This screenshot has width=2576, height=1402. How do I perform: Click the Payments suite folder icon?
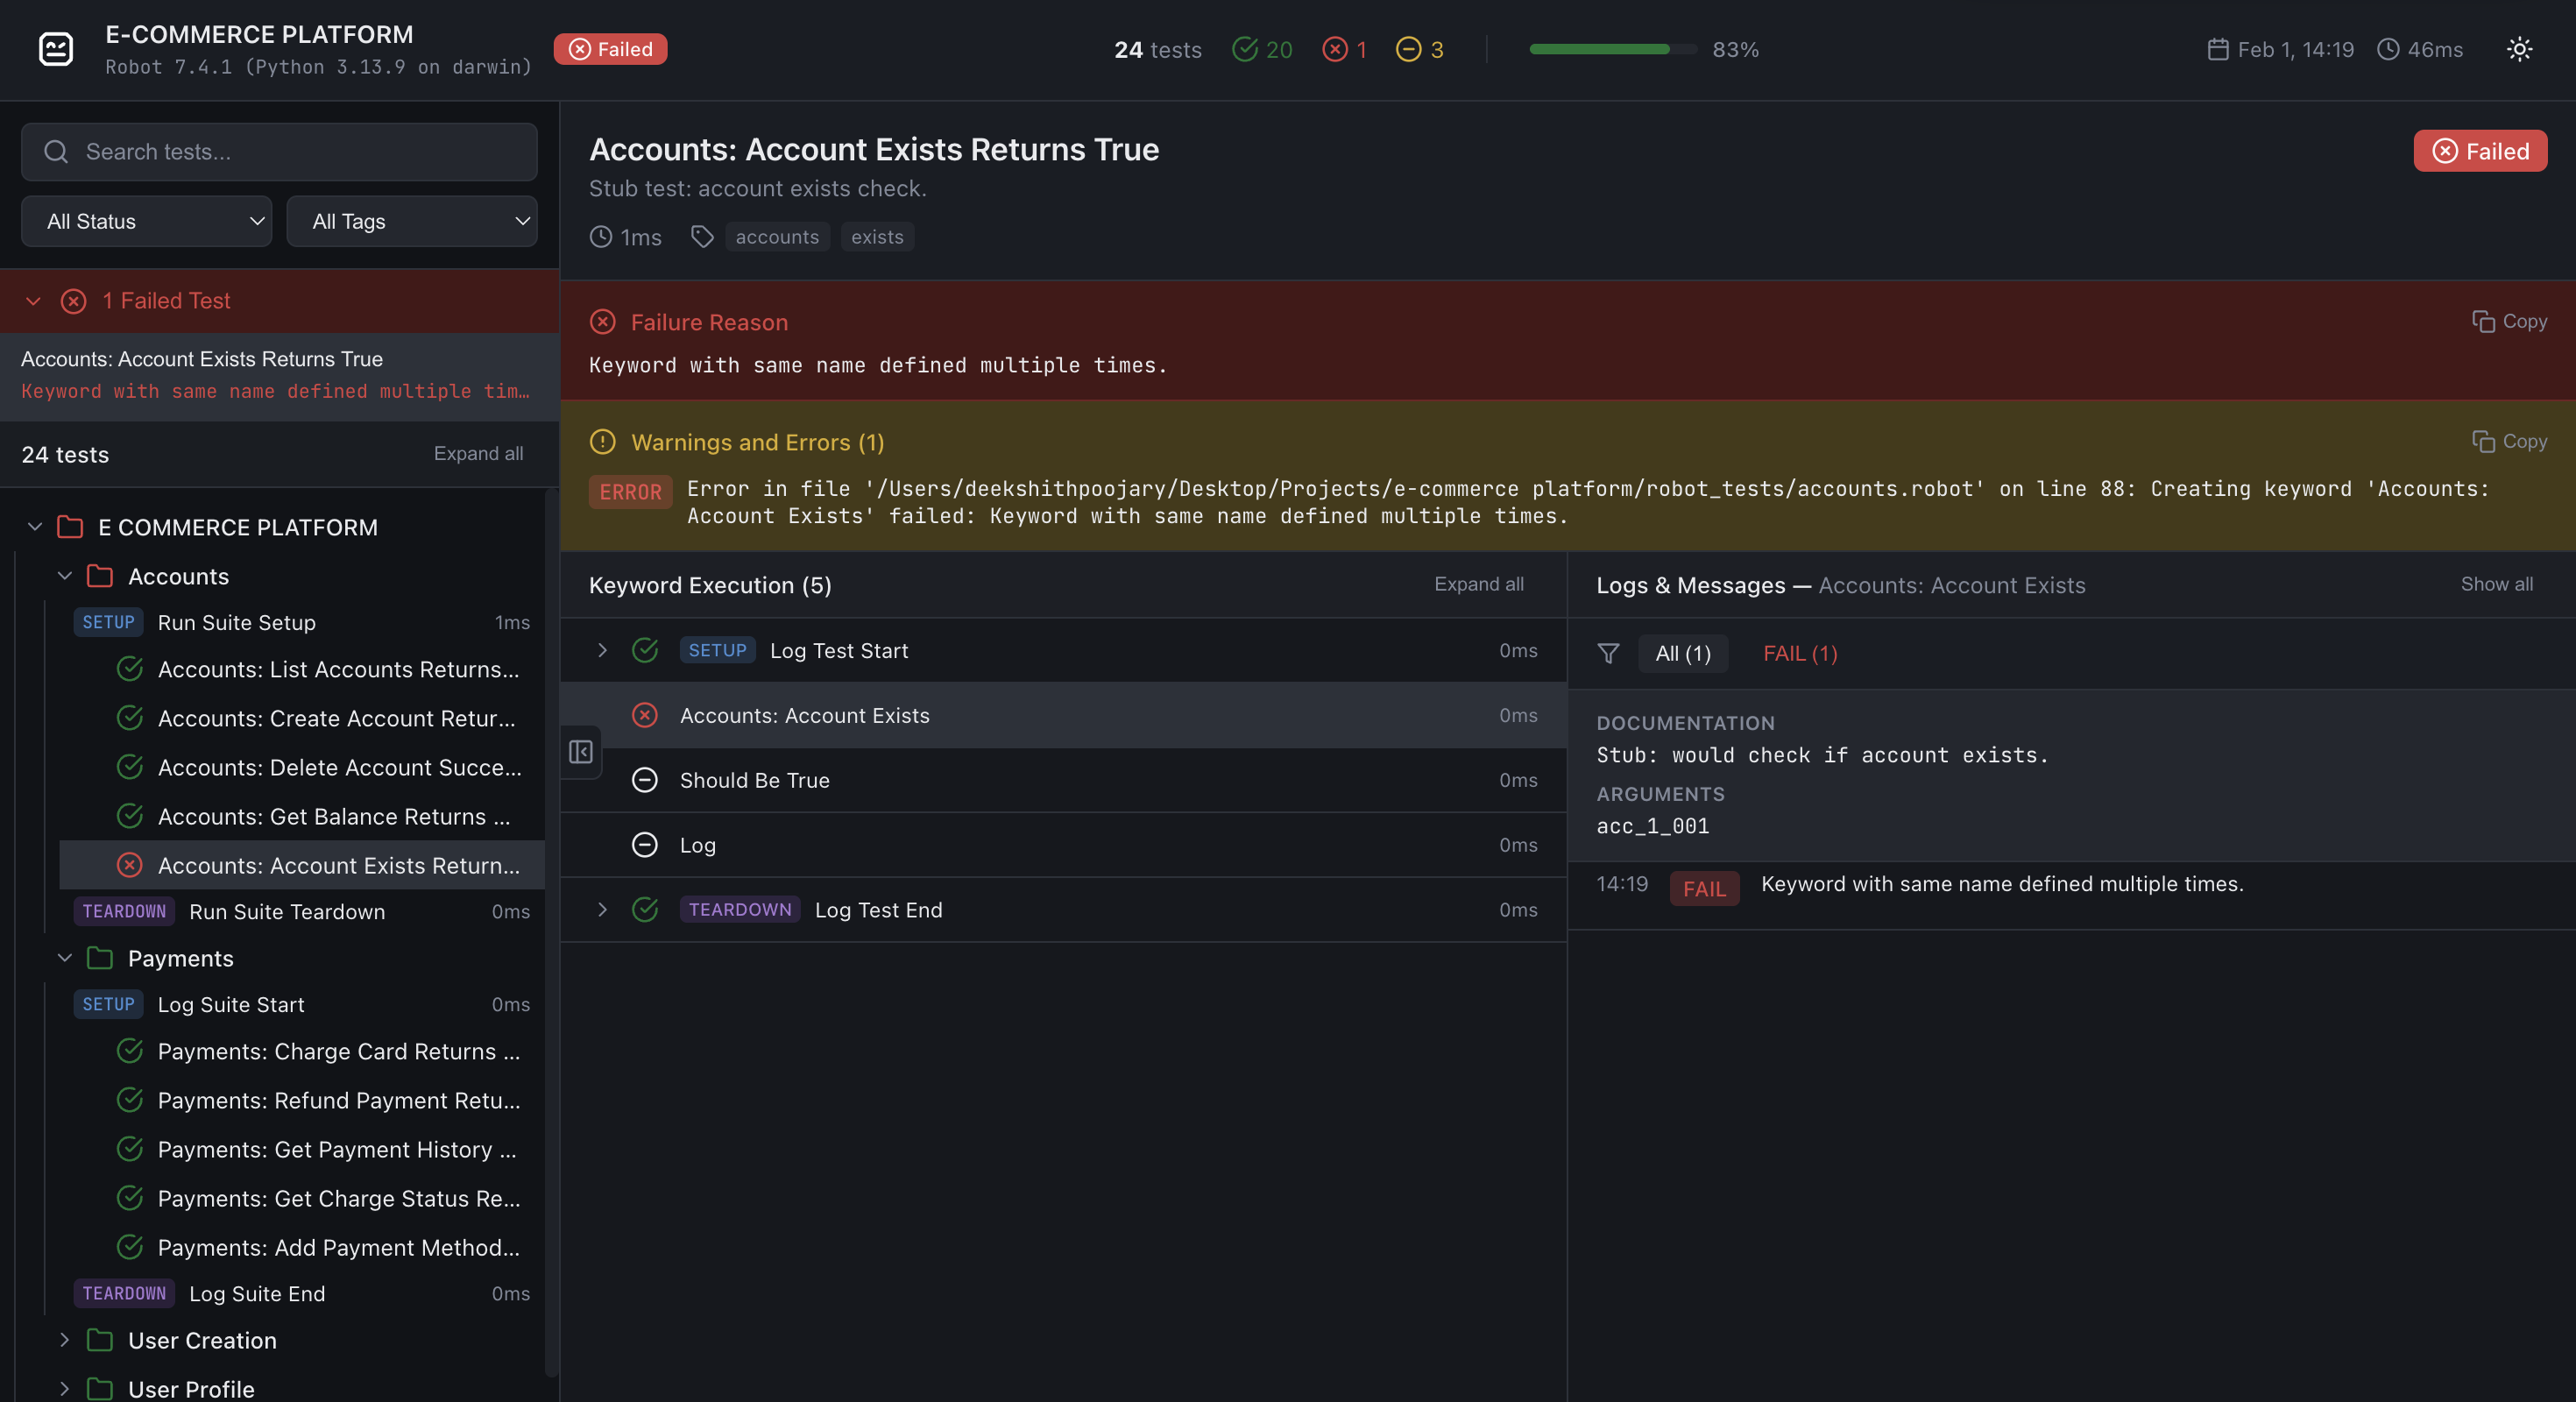100,958
